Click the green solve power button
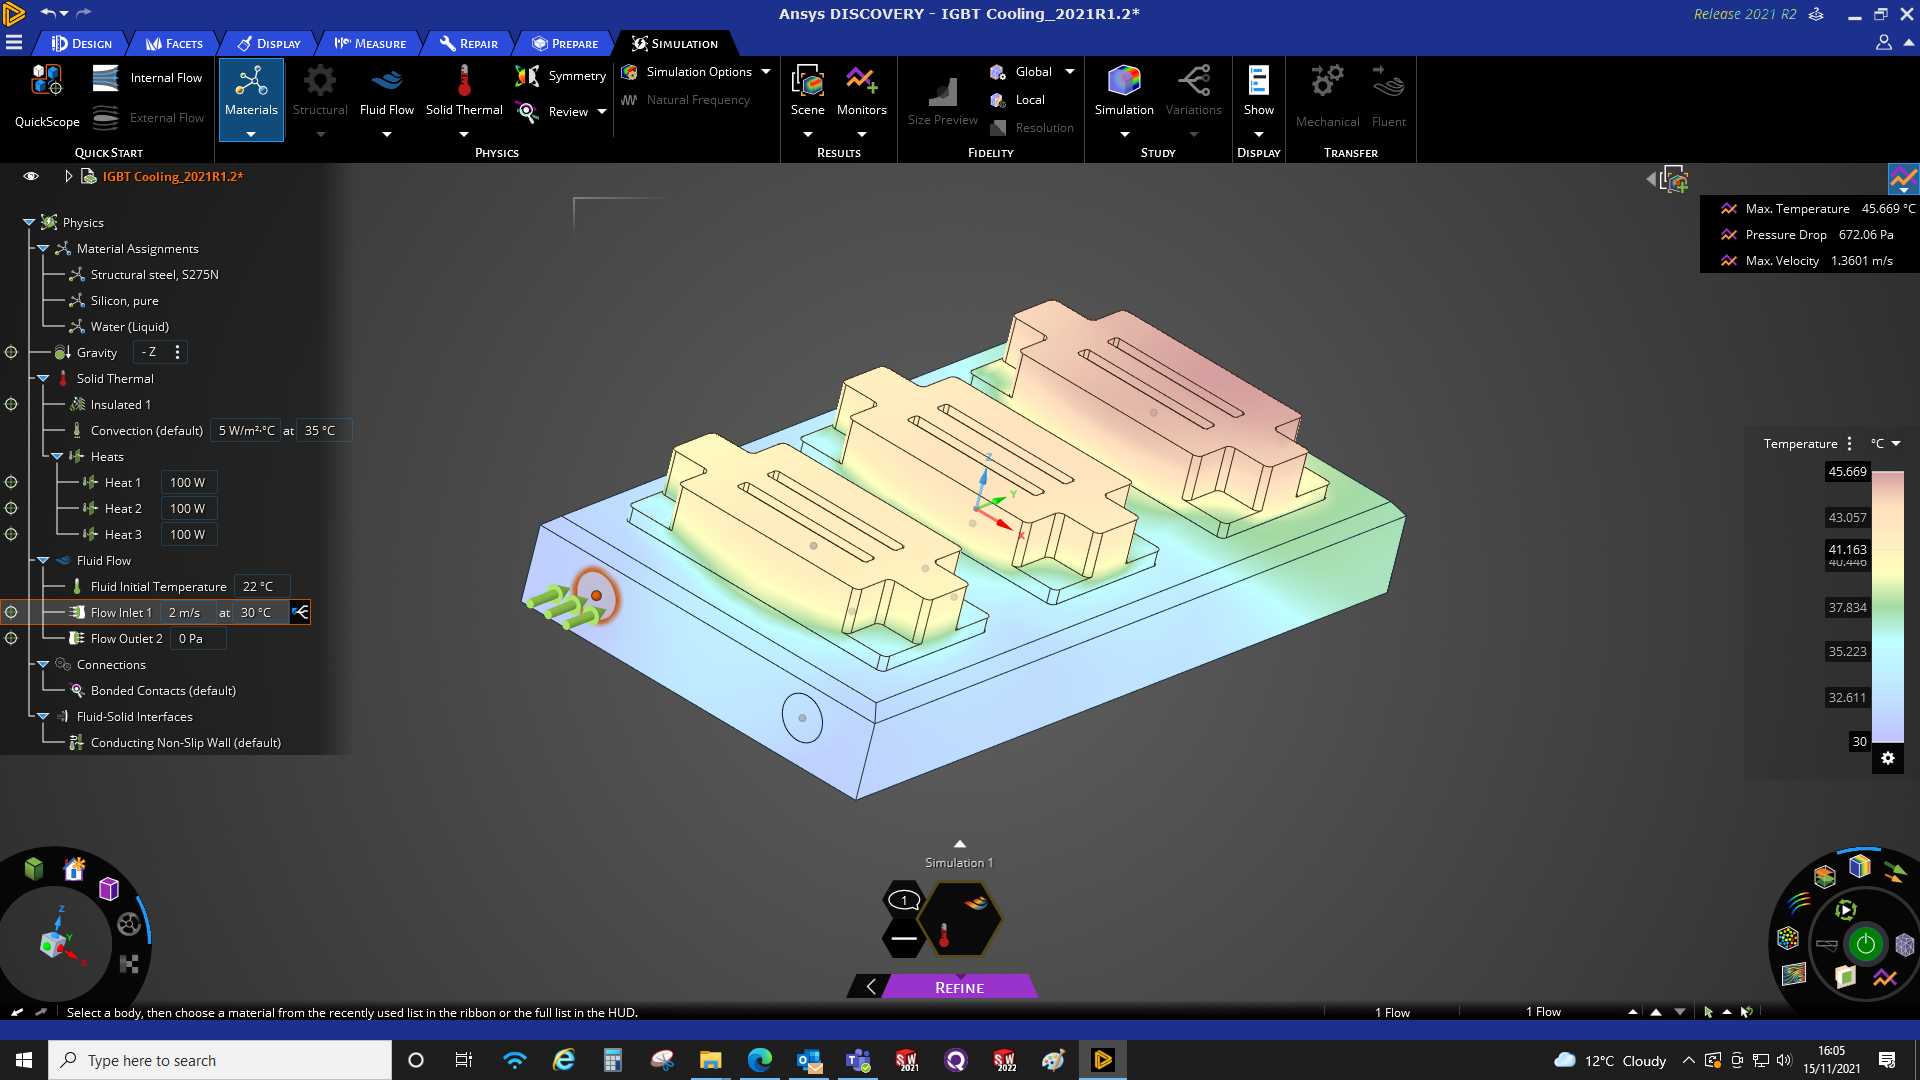1920x1080 pixels. pos(1865,943)
